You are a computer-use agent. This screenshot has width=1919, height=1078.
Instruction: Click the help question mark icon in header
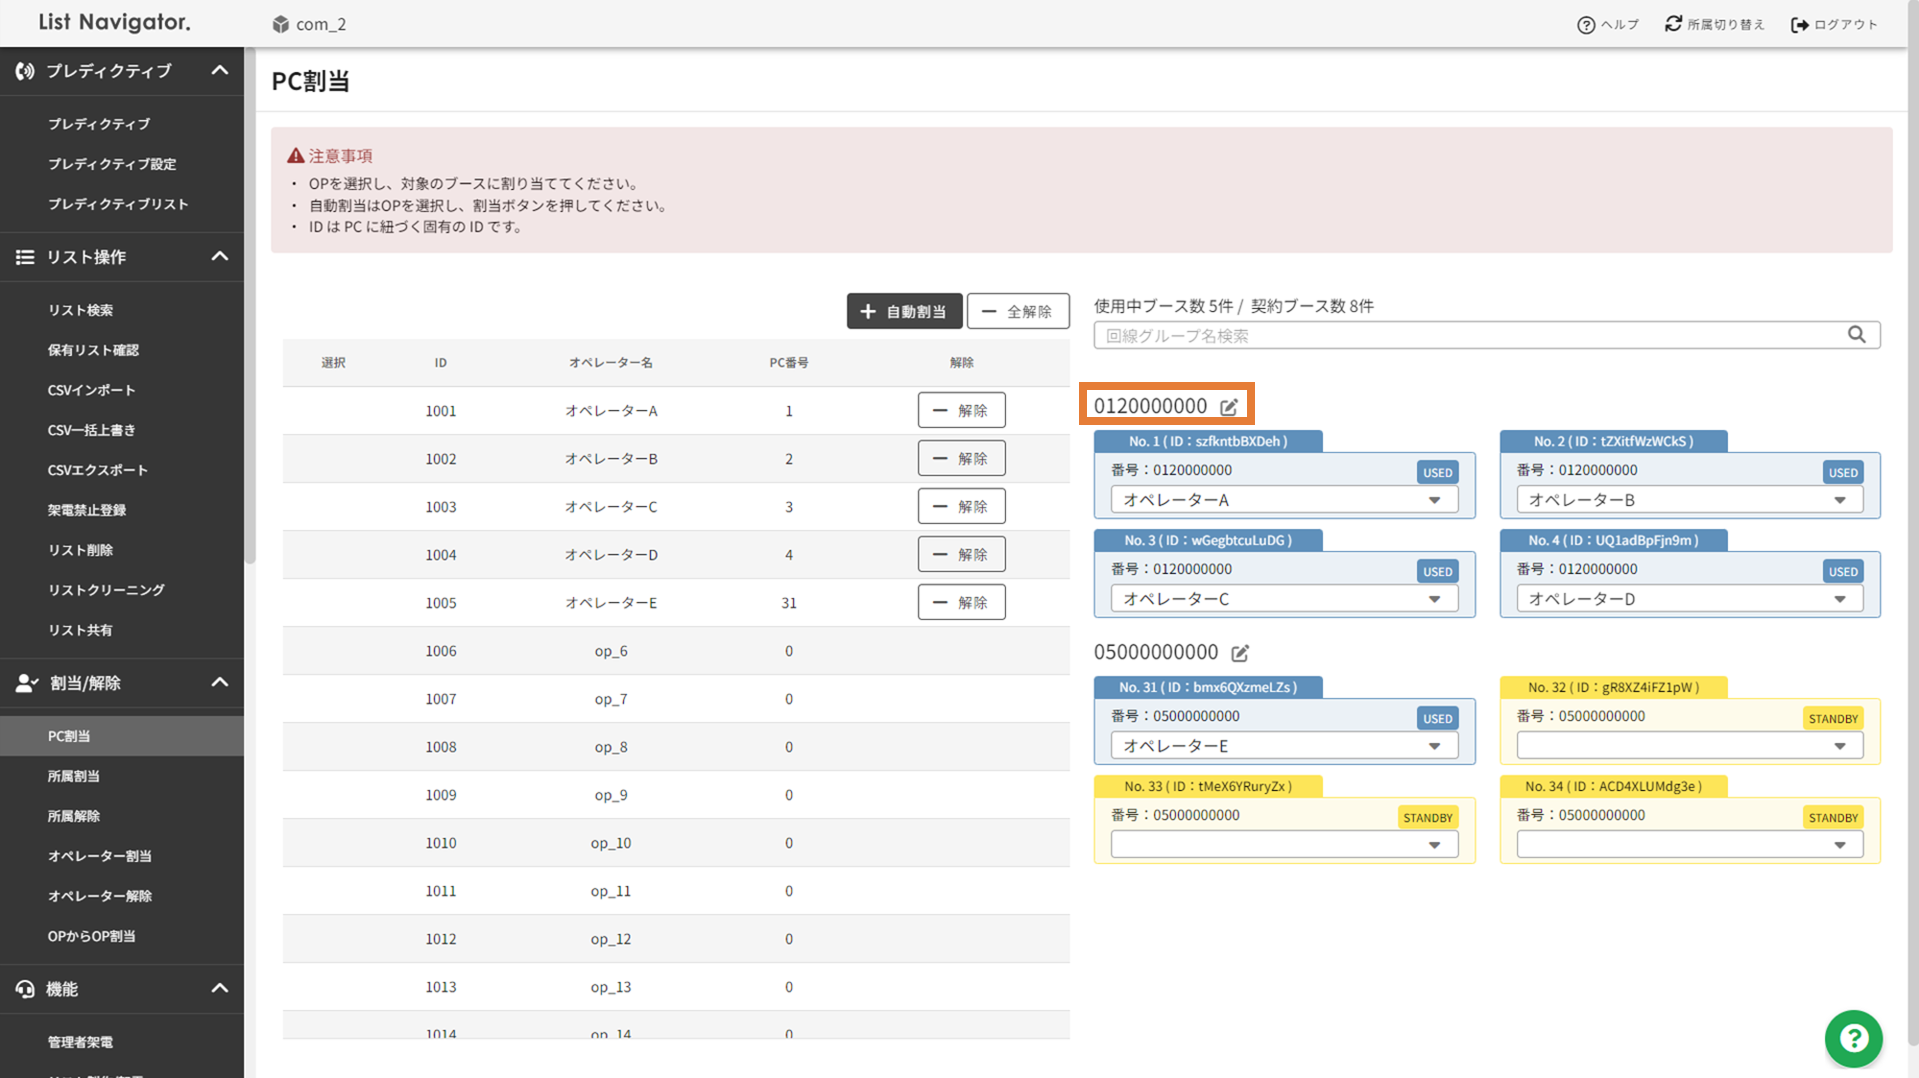(1585, 25)
